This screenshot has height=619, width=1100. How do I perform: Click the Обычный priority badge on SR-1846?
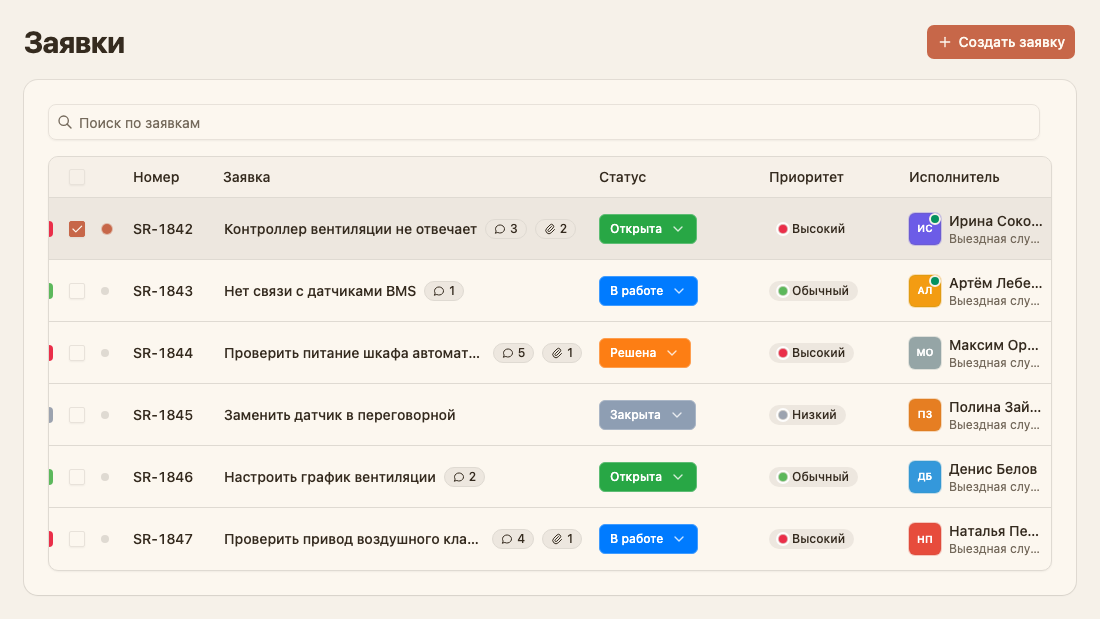[813, 477]
